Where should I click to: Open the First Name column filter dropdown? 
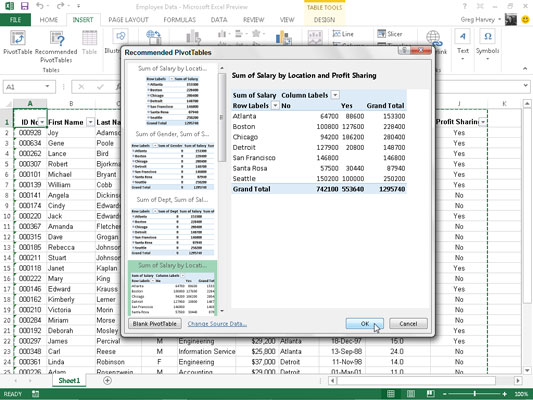coord(90,122)
